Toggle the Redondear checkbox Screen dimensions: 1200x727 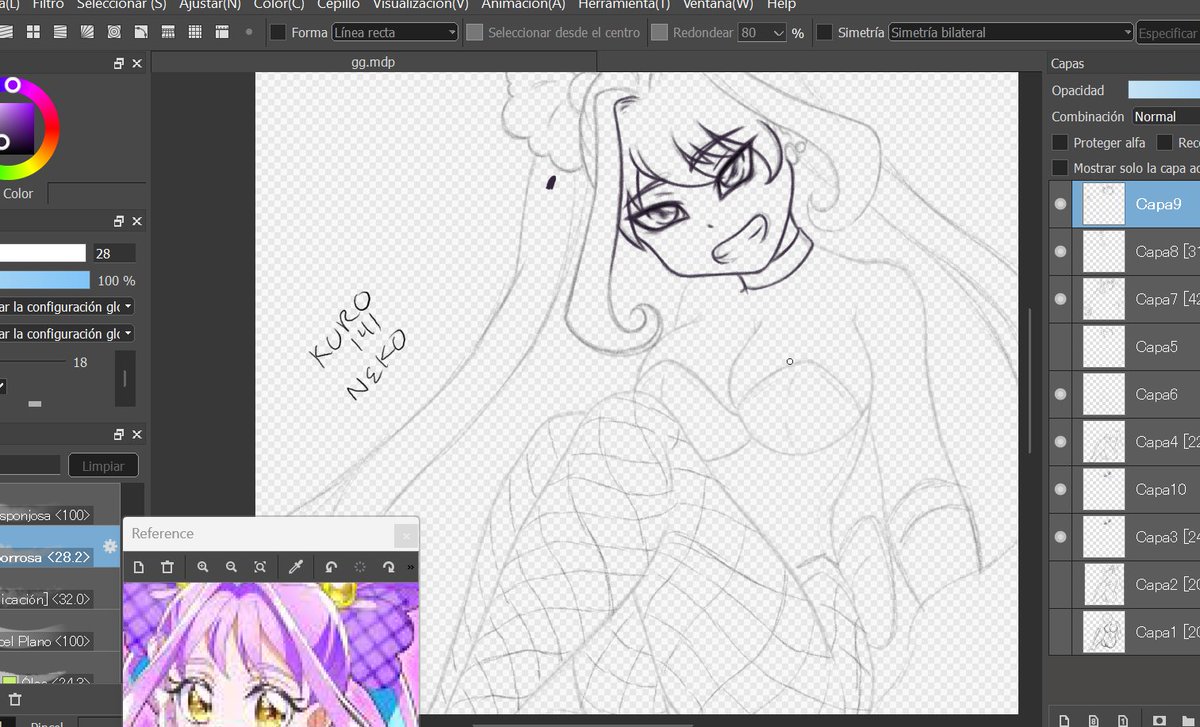click(659, 33)
